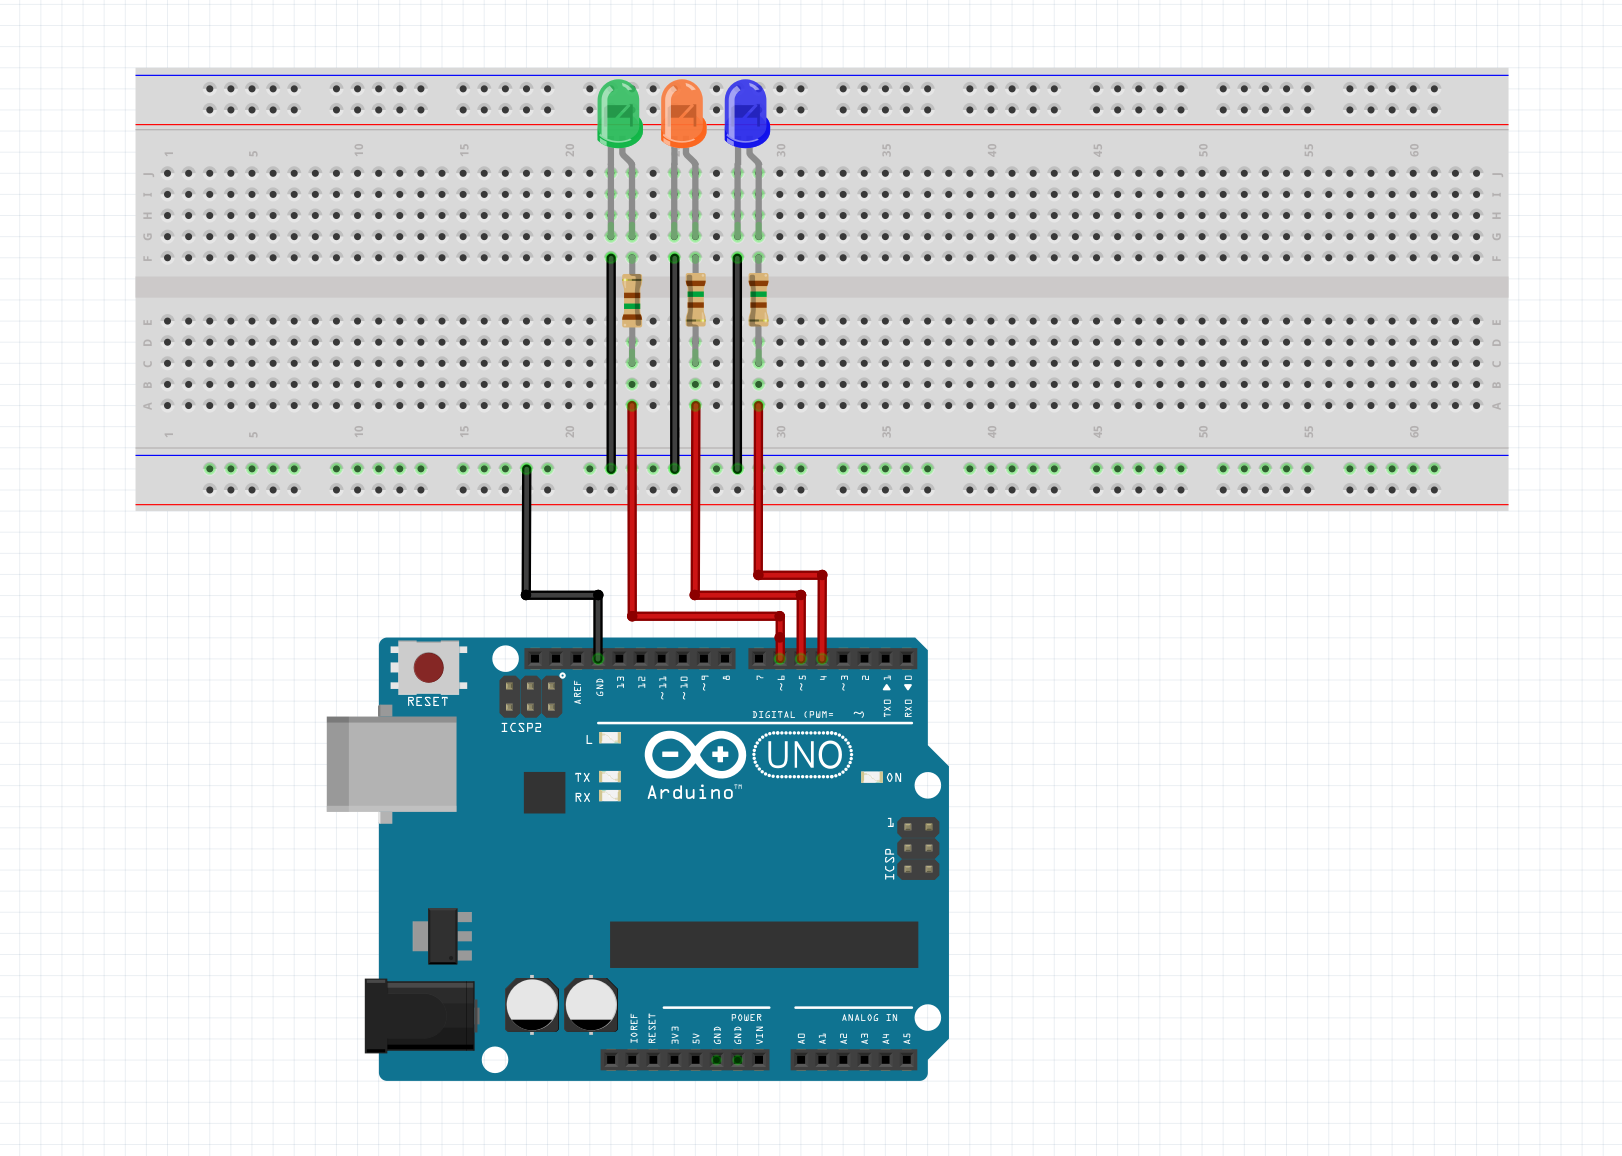This screenshot has height=1156, width=1622.
Task: Click digital pin 7 on the Arduino header
Action: [x=759, y=659]
